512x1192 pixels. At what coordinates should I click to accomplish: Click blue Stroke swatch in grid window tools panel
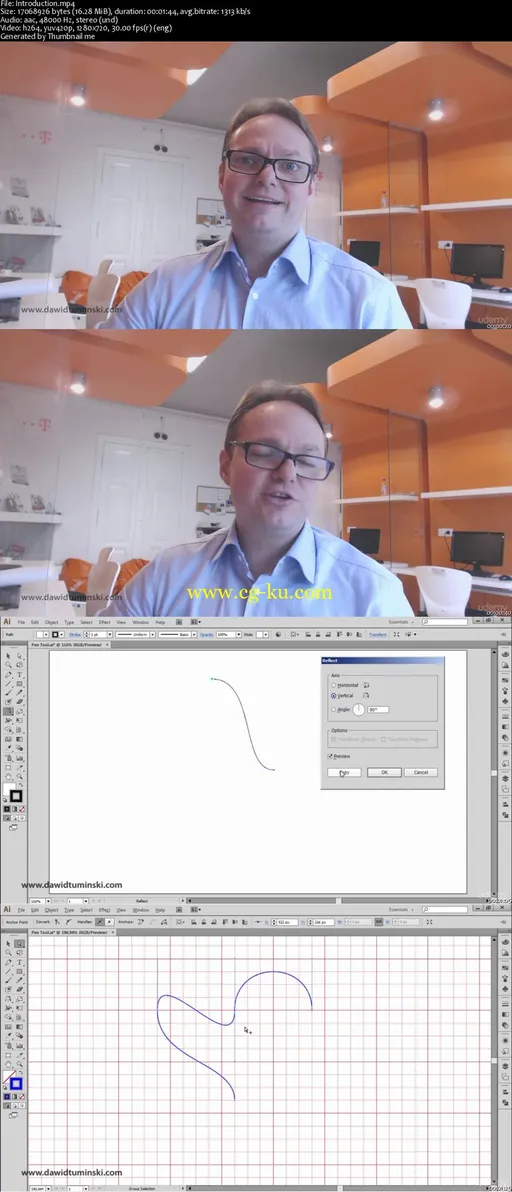click(x=16, y=1084)
